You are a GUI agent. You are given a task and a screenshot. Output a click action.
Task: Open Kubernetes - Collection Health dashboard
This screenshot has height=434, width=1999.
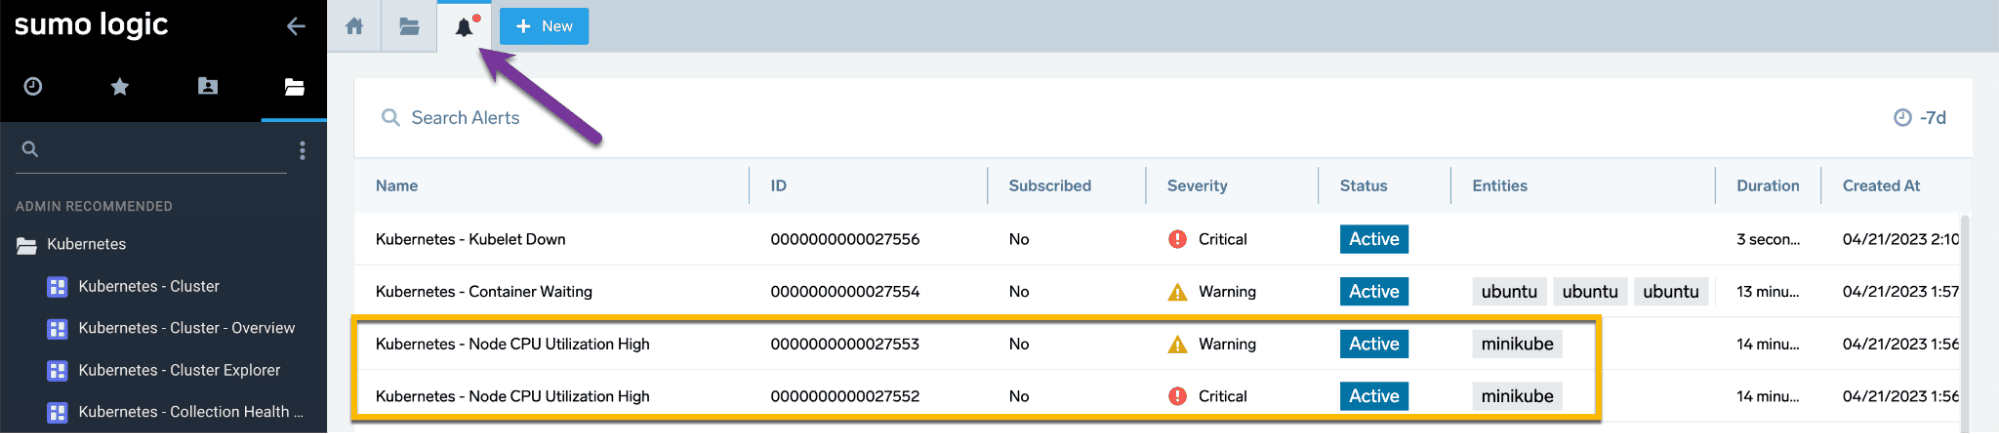190,412
